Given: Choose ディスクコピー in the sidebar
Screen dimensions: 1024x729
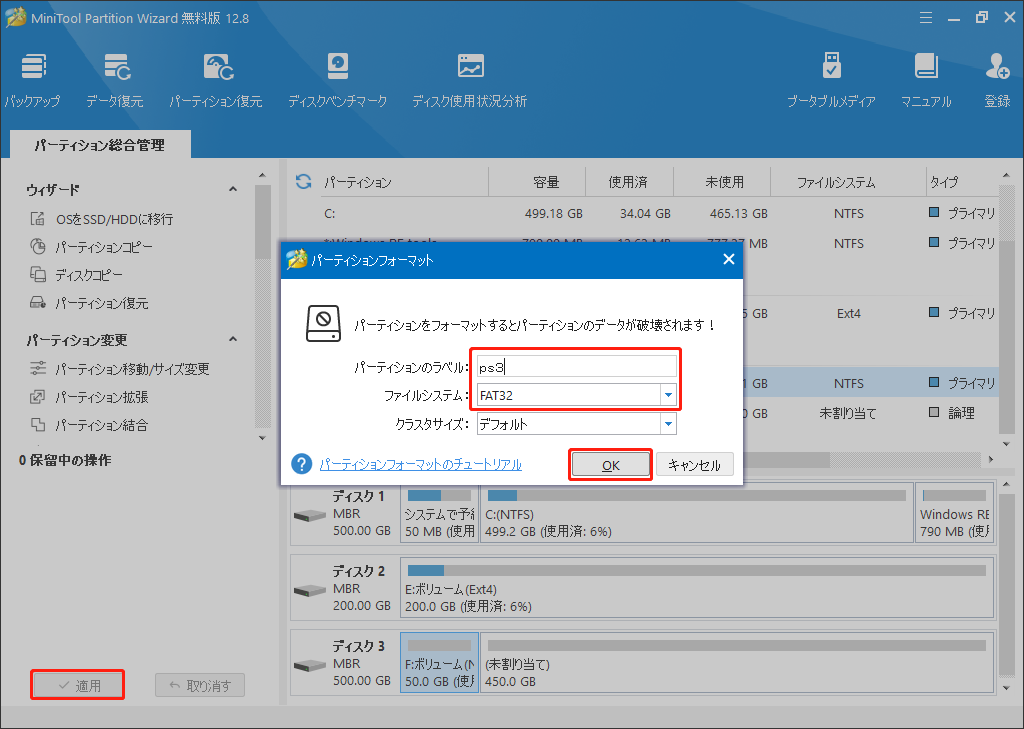Looking at the screenshot, I should point(77,275).
